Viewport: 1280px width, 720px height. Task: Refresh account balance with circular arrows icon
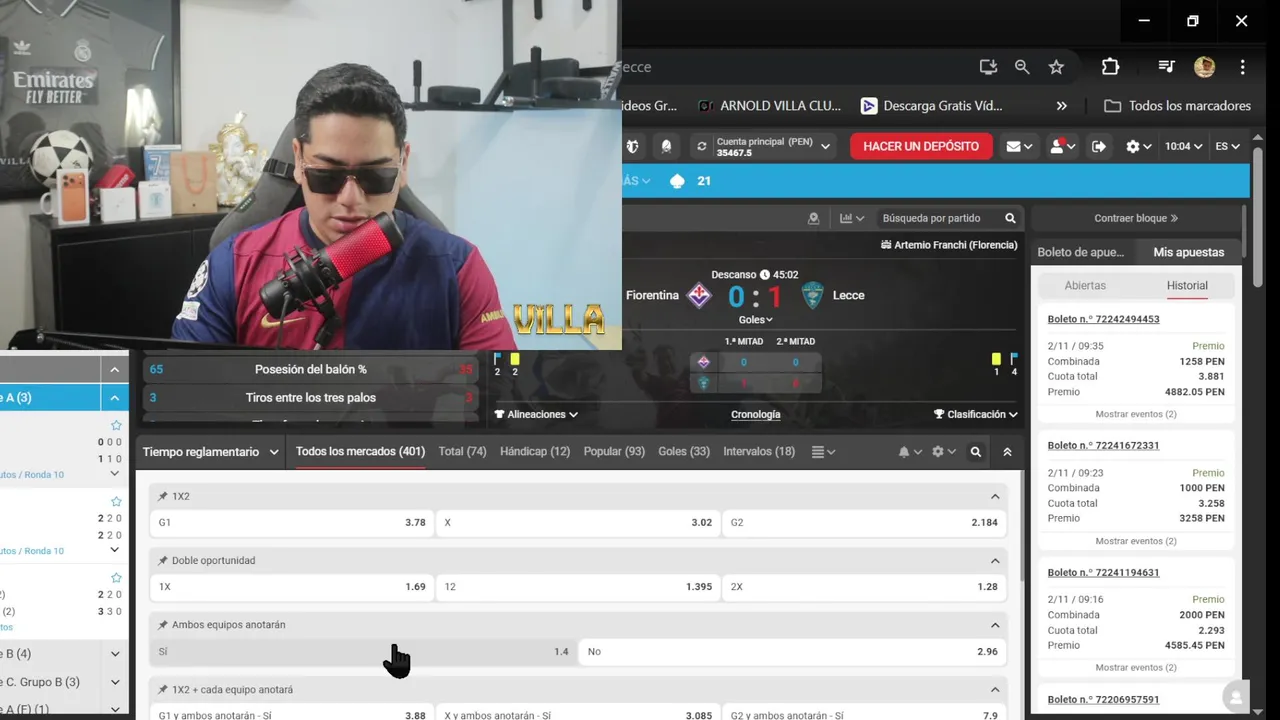coord(702,146)
